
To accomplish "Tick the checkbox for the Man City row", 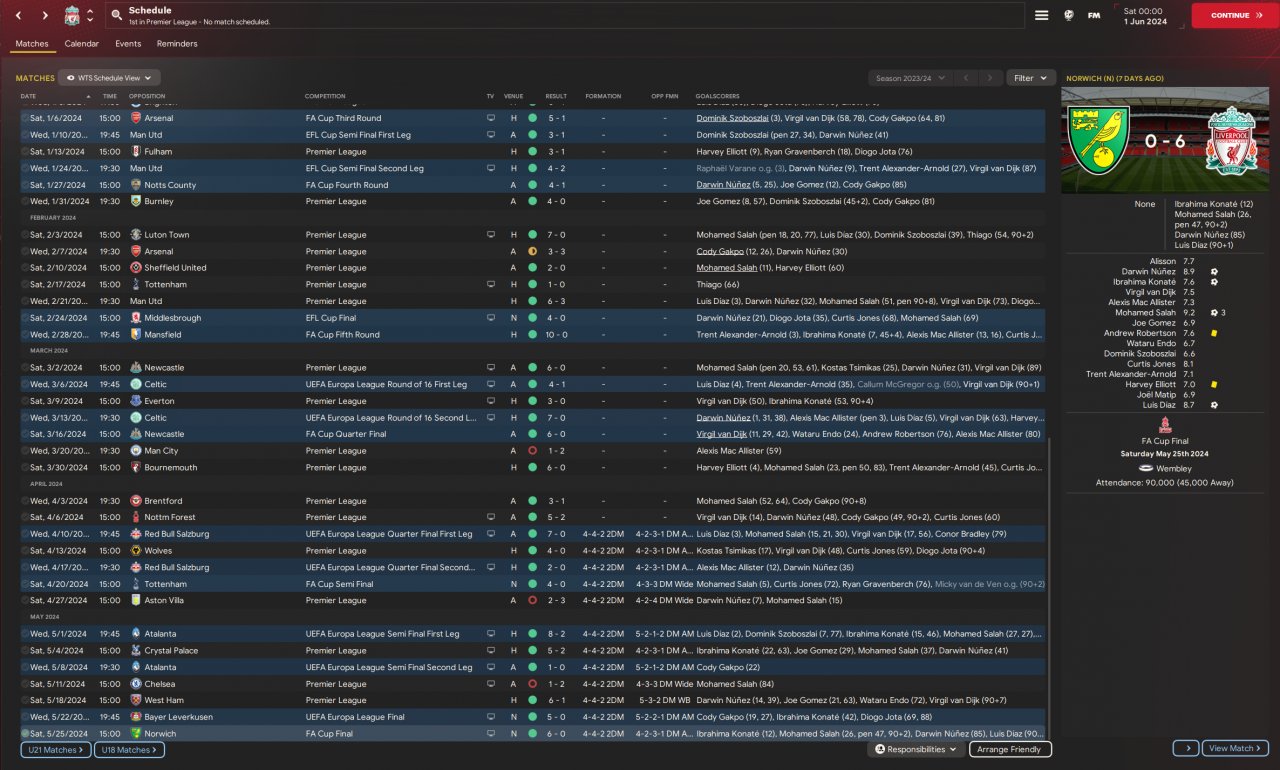I will pos(25,451).
